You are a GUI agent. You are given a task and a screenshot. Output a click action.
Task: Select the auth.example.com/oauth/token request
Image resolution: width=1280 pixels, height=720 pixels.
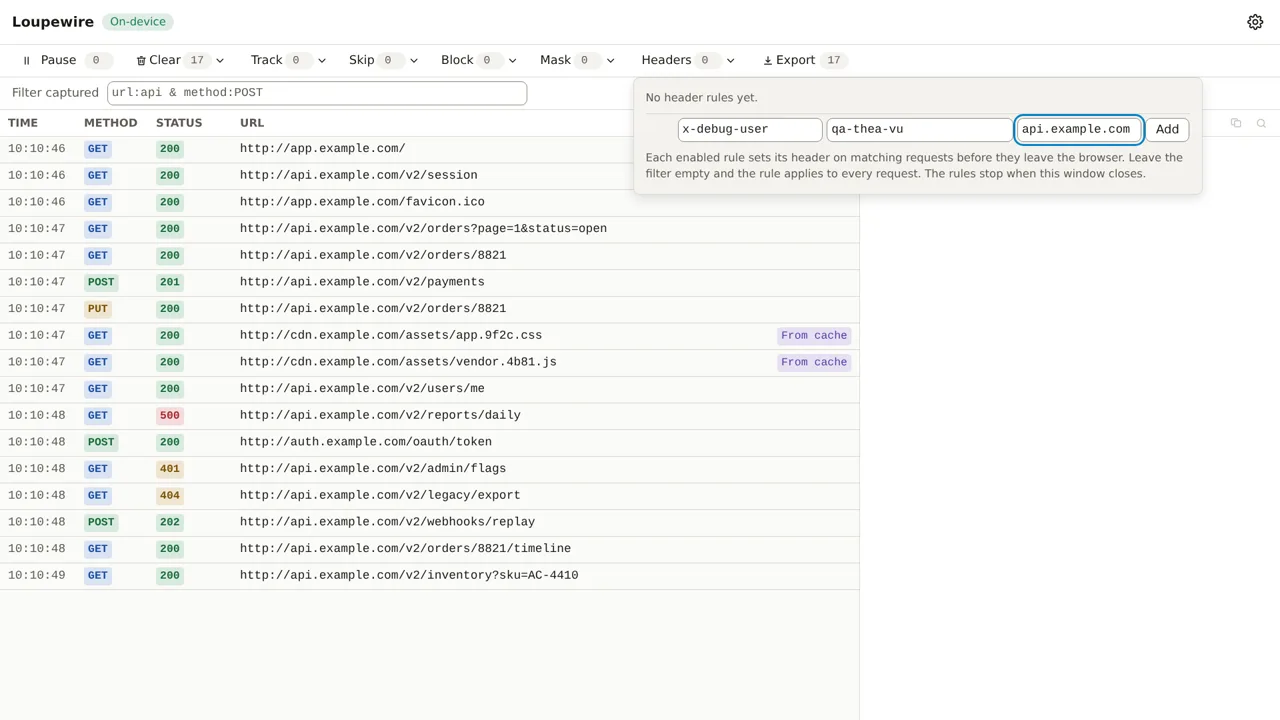pos(429,442)
